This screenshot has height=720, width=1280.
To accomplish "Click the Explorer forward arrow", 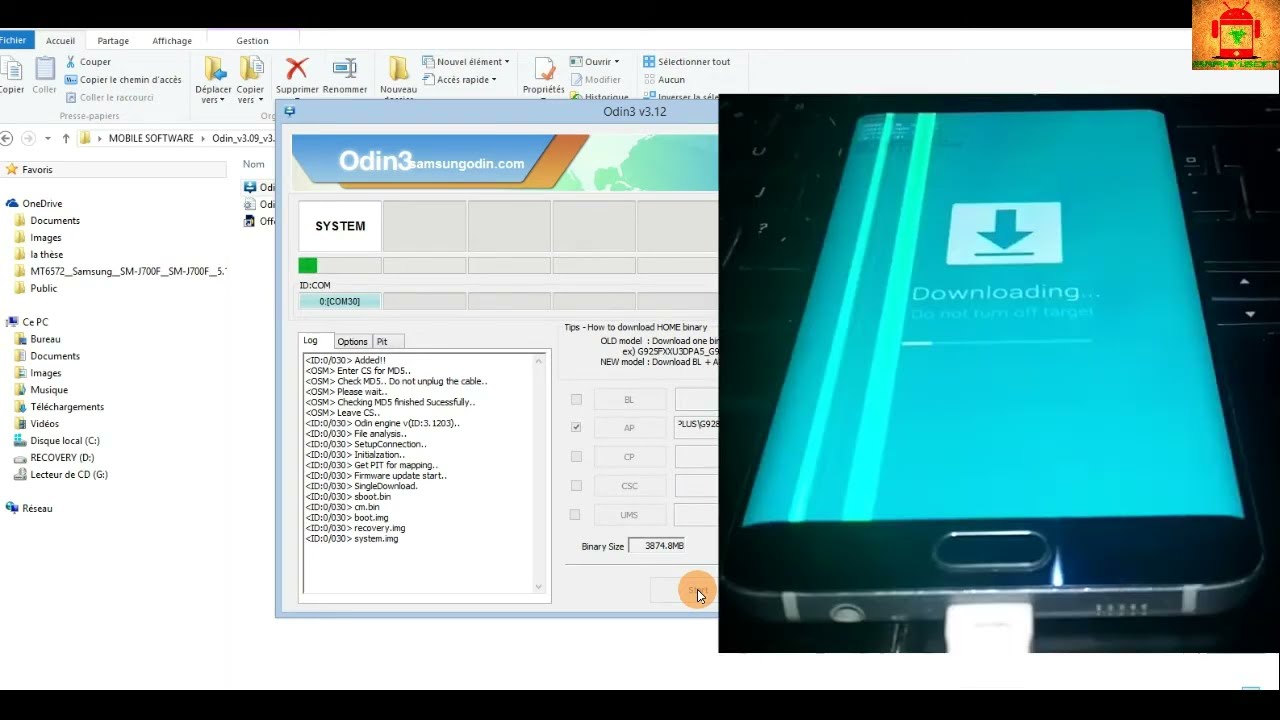I will pyautogui.click(x=28, y=139).
